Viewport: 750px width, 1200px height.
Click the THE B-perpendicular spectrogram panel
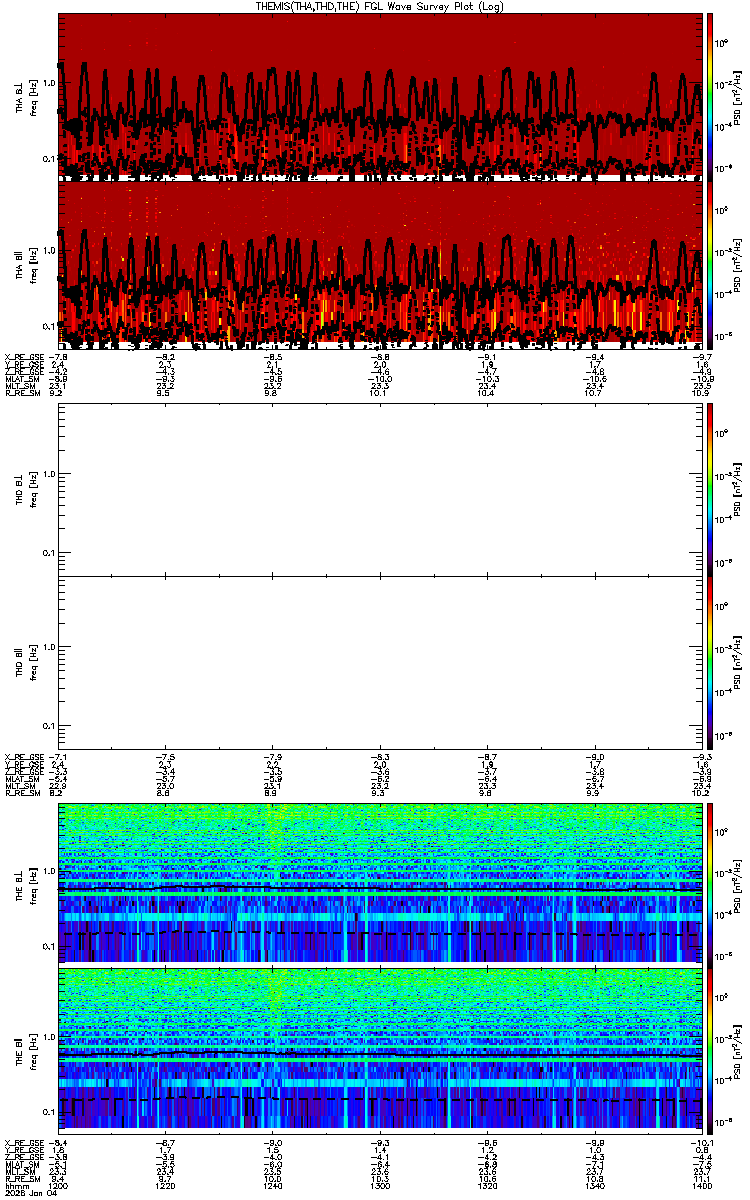tap(381, 884)
